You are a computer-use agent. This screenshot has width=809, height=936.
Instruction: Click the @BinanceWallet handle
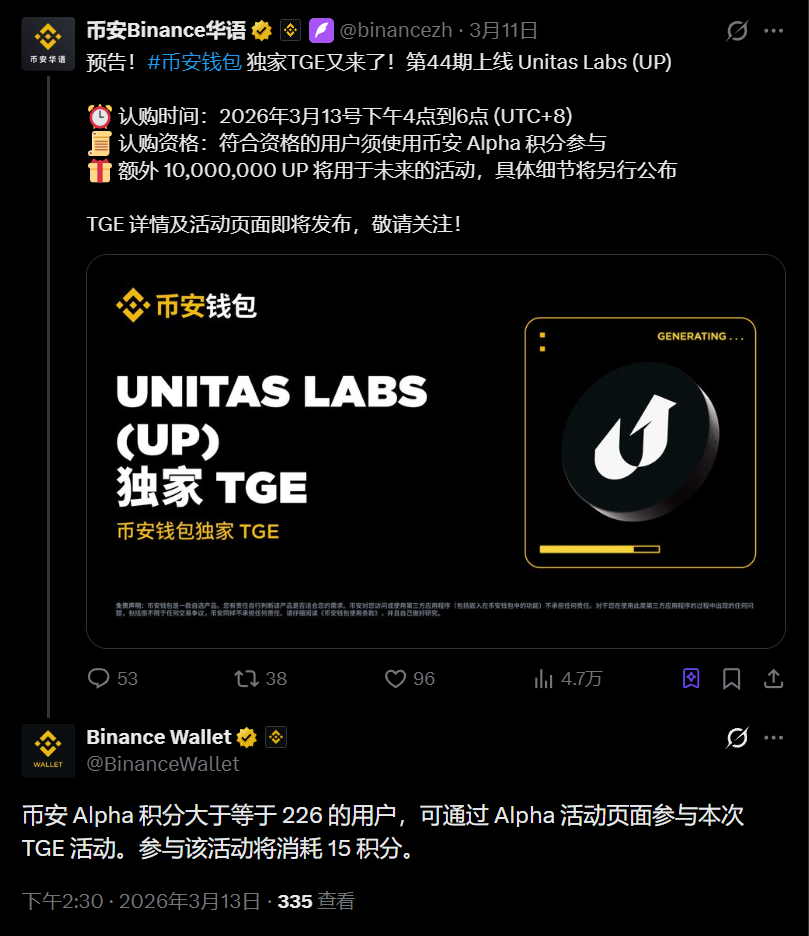163,764
